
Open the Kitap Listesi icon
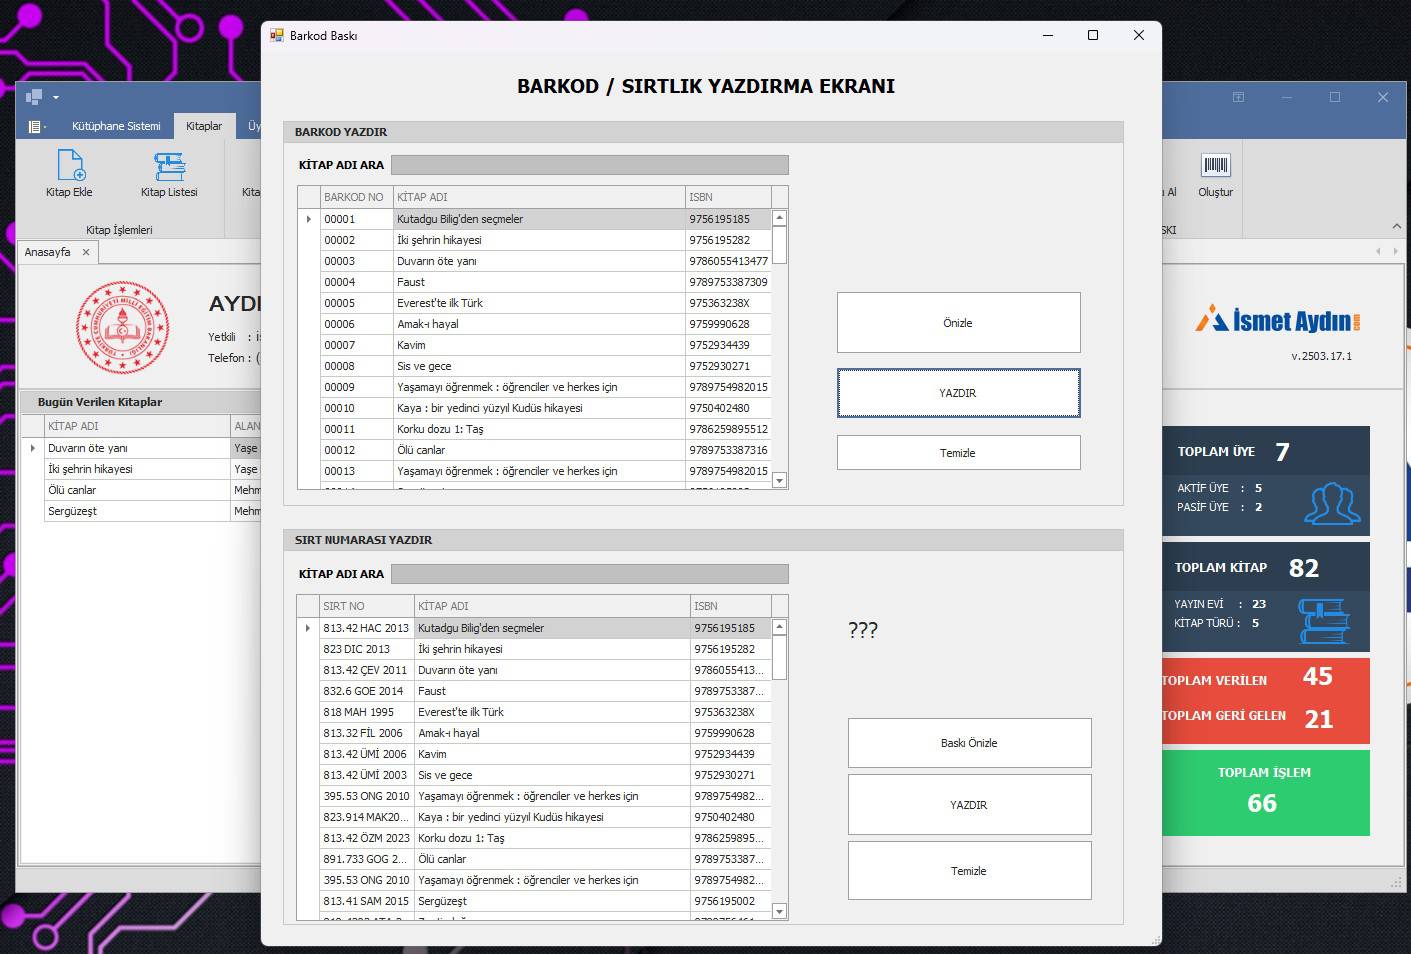coord(169,166)
